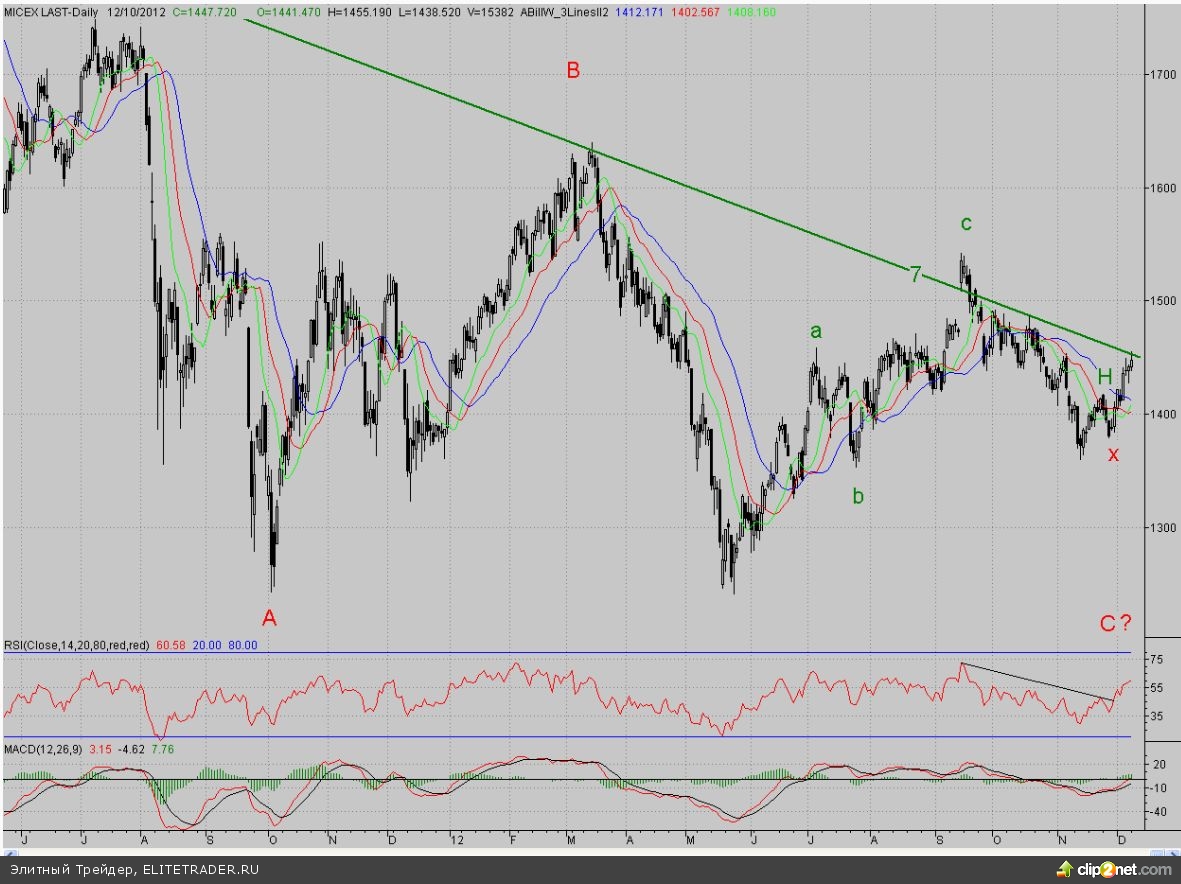Click the 1500 price axis label
The image size is (1181, 884).
(1160, 301)
